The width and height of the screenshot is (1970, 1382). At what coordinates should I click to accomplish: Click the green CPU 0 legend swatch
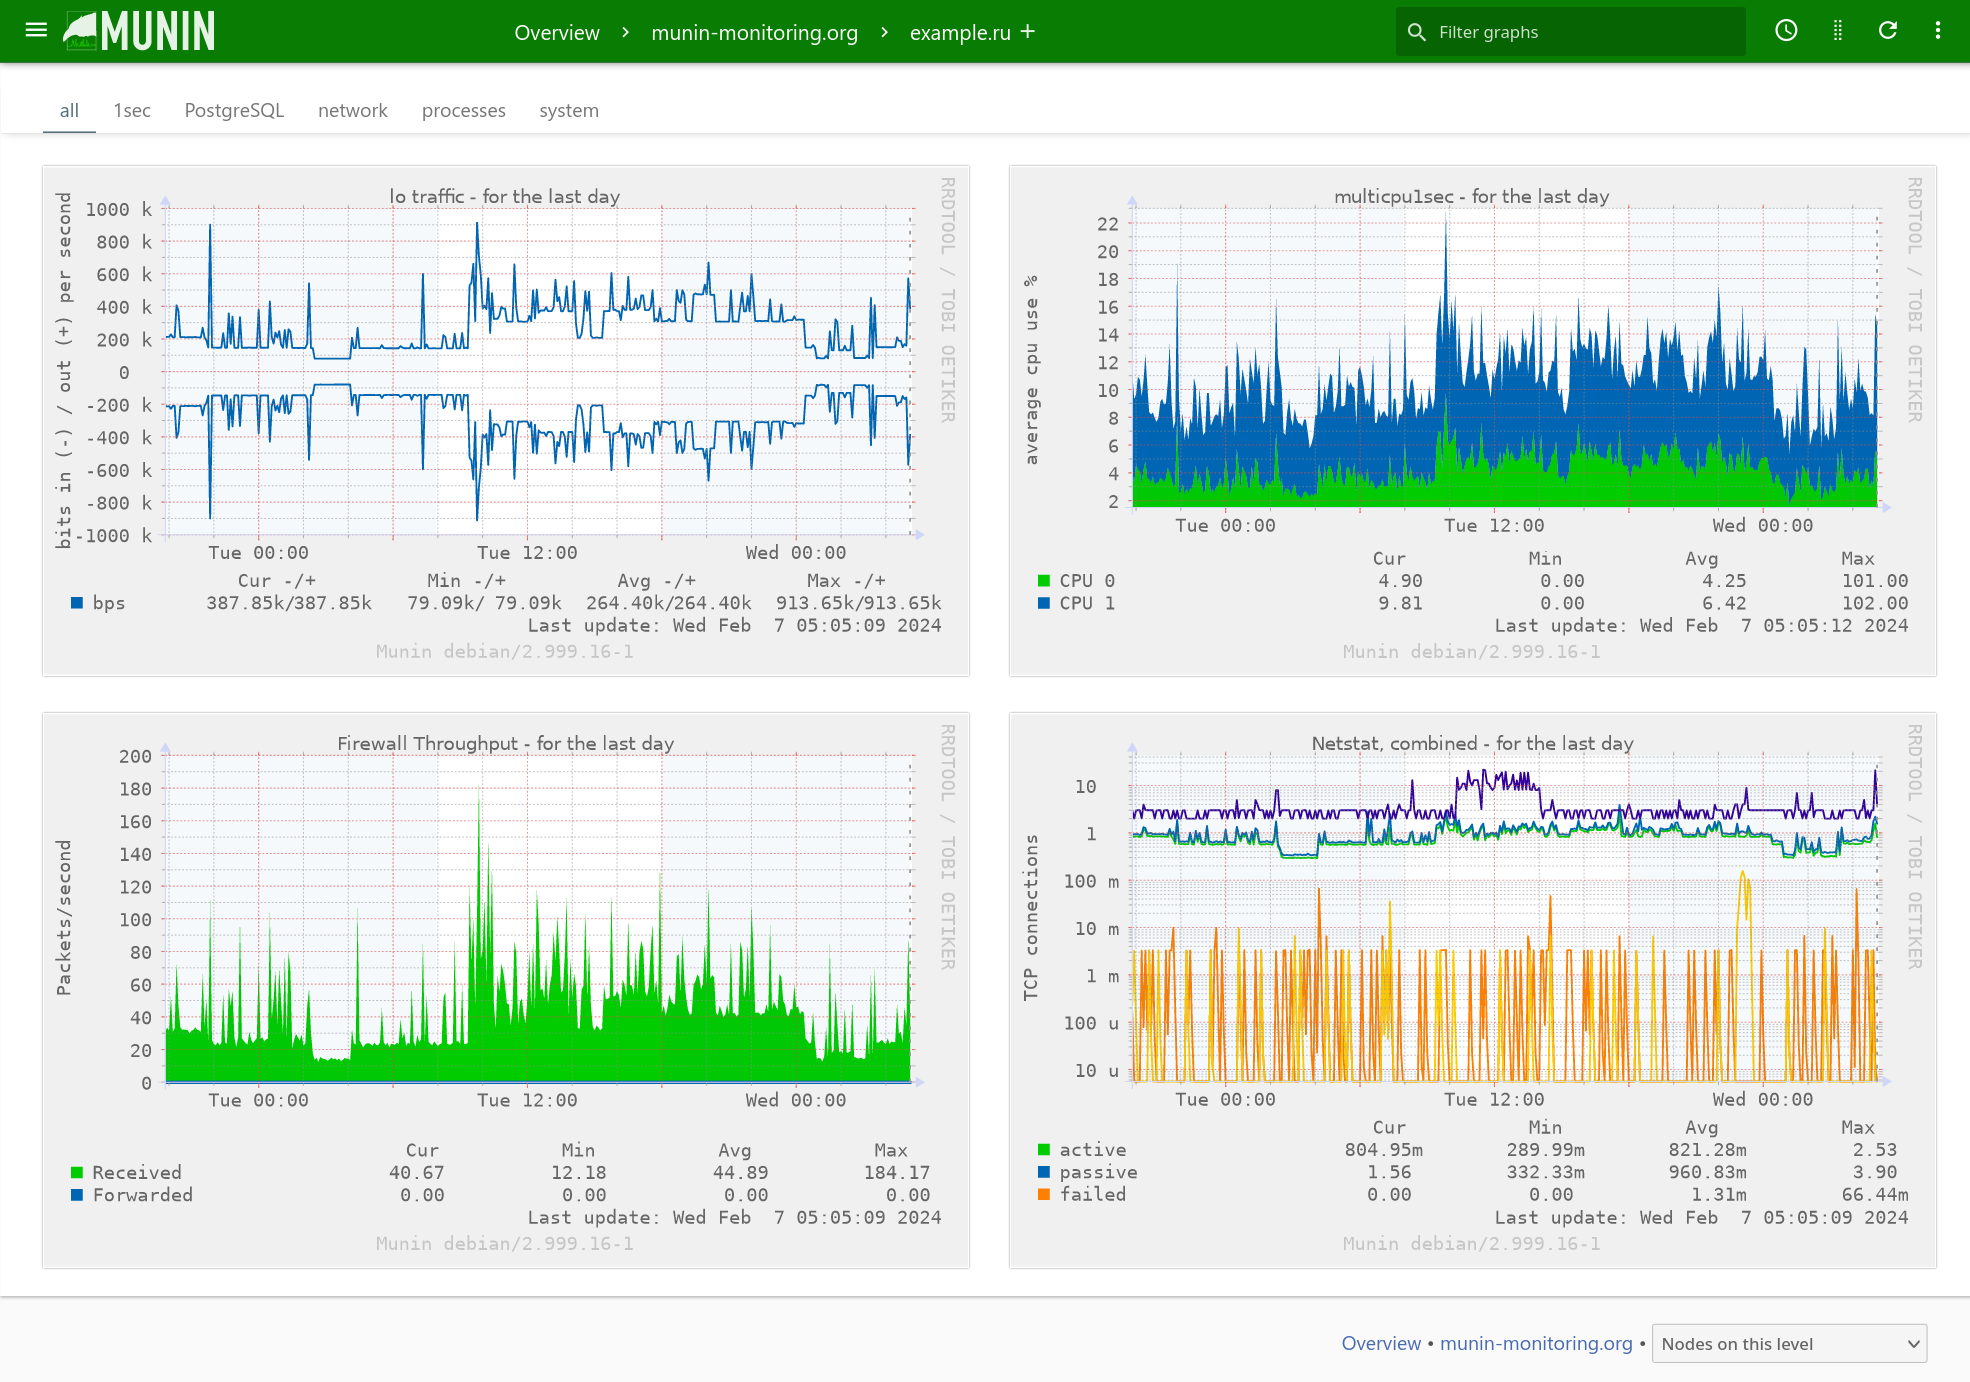(x=1044, y=581)
